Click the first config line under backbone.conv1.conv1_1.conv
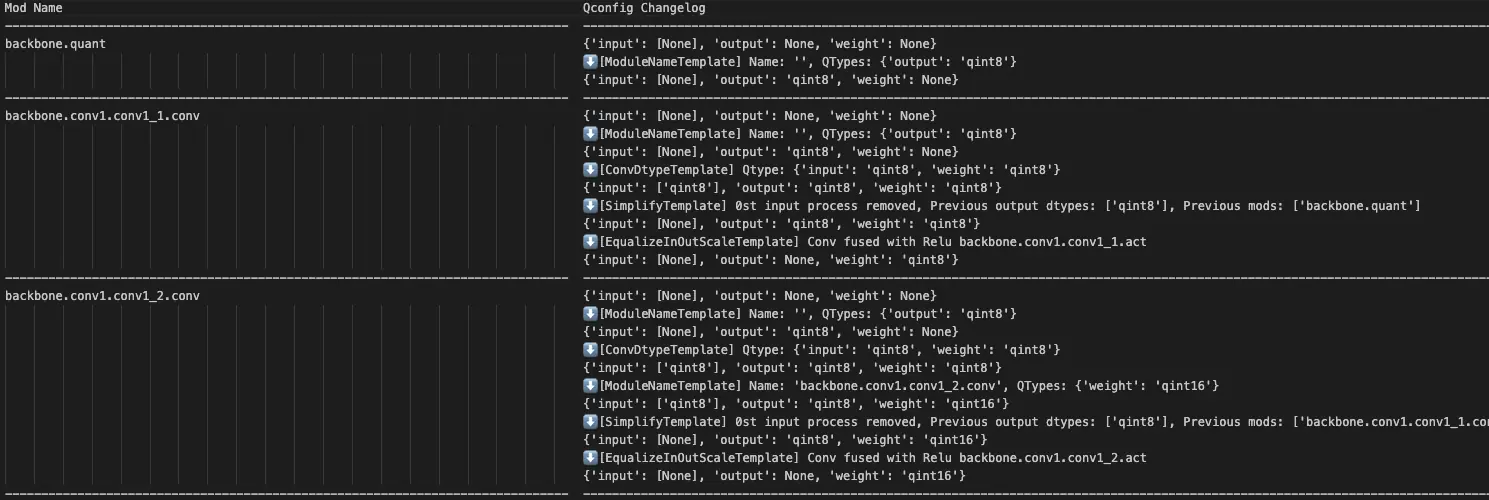Image resolution: width=1489 pixels, height=500 pixels. (759, 116)
